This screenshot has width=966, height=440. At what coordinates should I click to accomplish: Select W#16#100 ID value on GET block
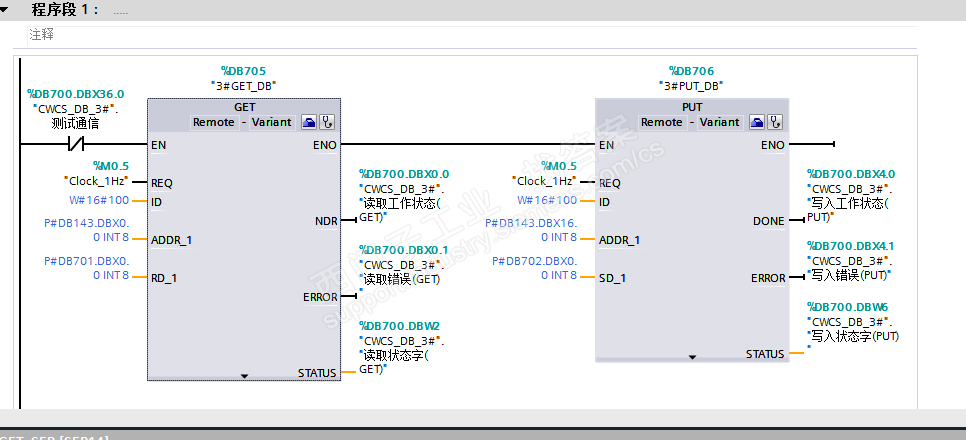99,200
